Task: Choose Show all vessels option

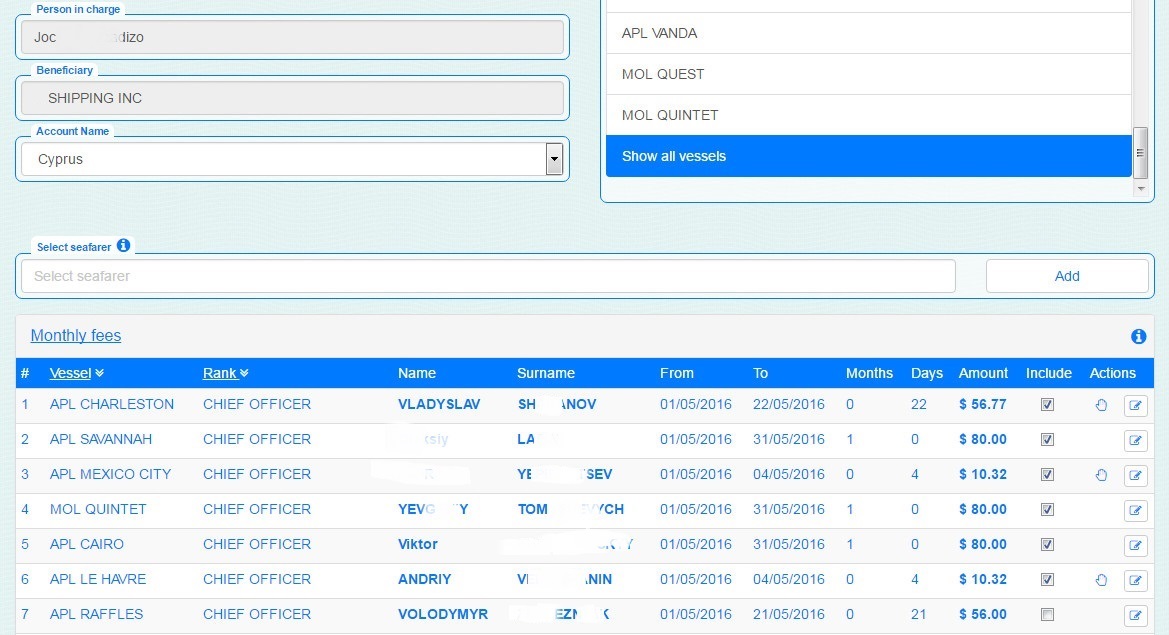Action: pyautogui.click(x=869, y=156)
